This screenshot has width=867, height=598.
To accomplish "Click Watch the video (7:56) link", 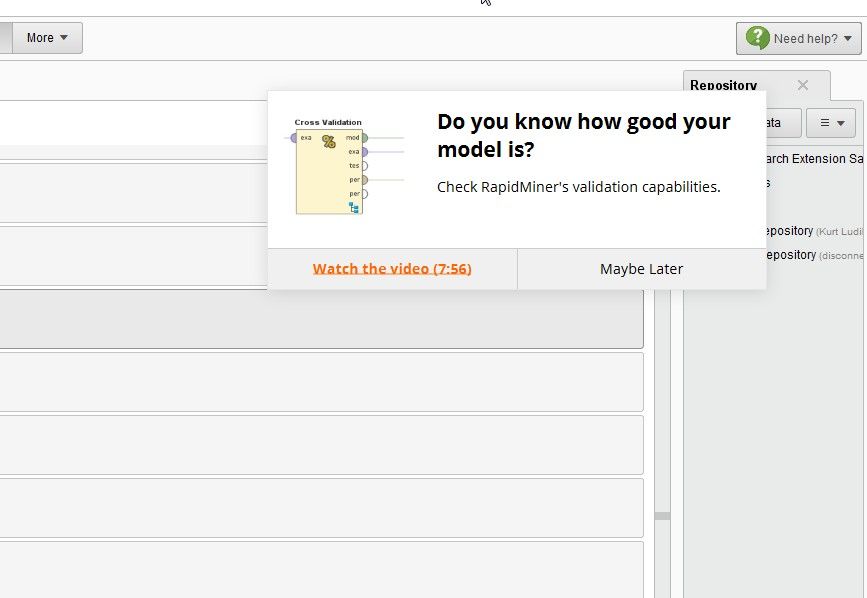I will click(x=392, y=269).
